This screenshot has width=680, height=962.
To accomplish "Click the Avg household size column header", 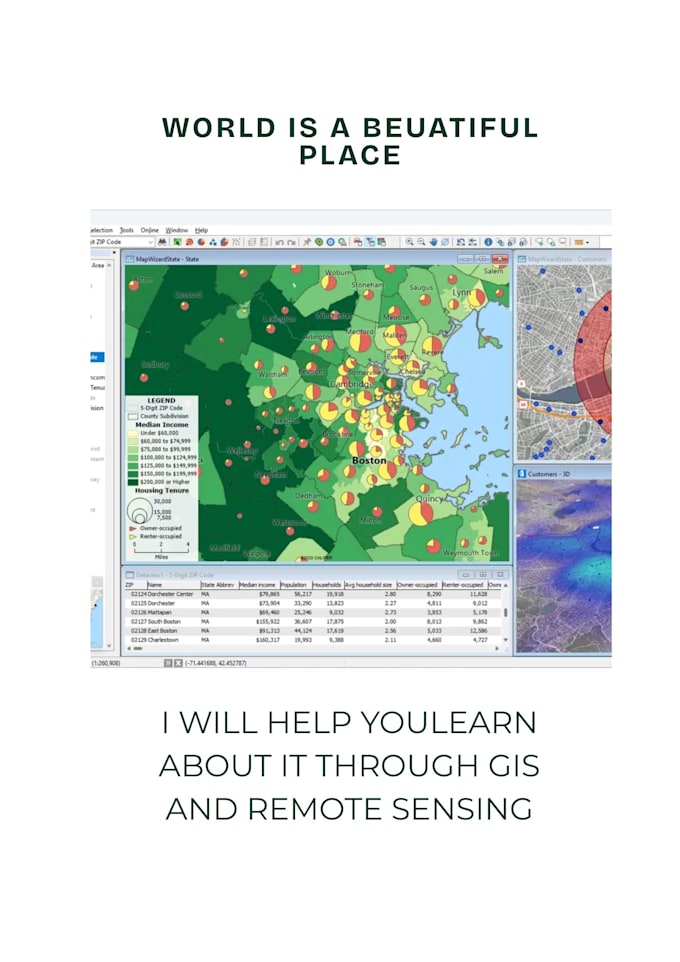I will pos(368,585).
